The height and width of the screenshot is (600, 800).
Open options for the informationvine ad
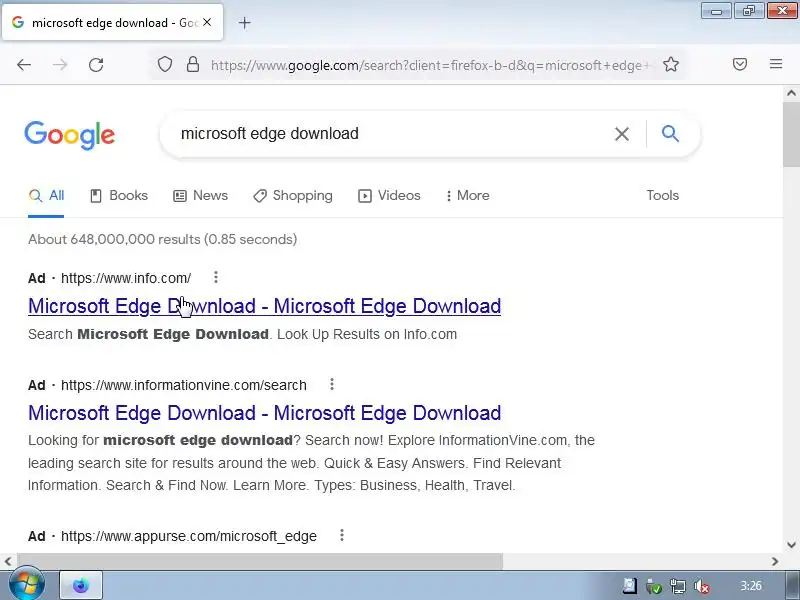[332, 385]
